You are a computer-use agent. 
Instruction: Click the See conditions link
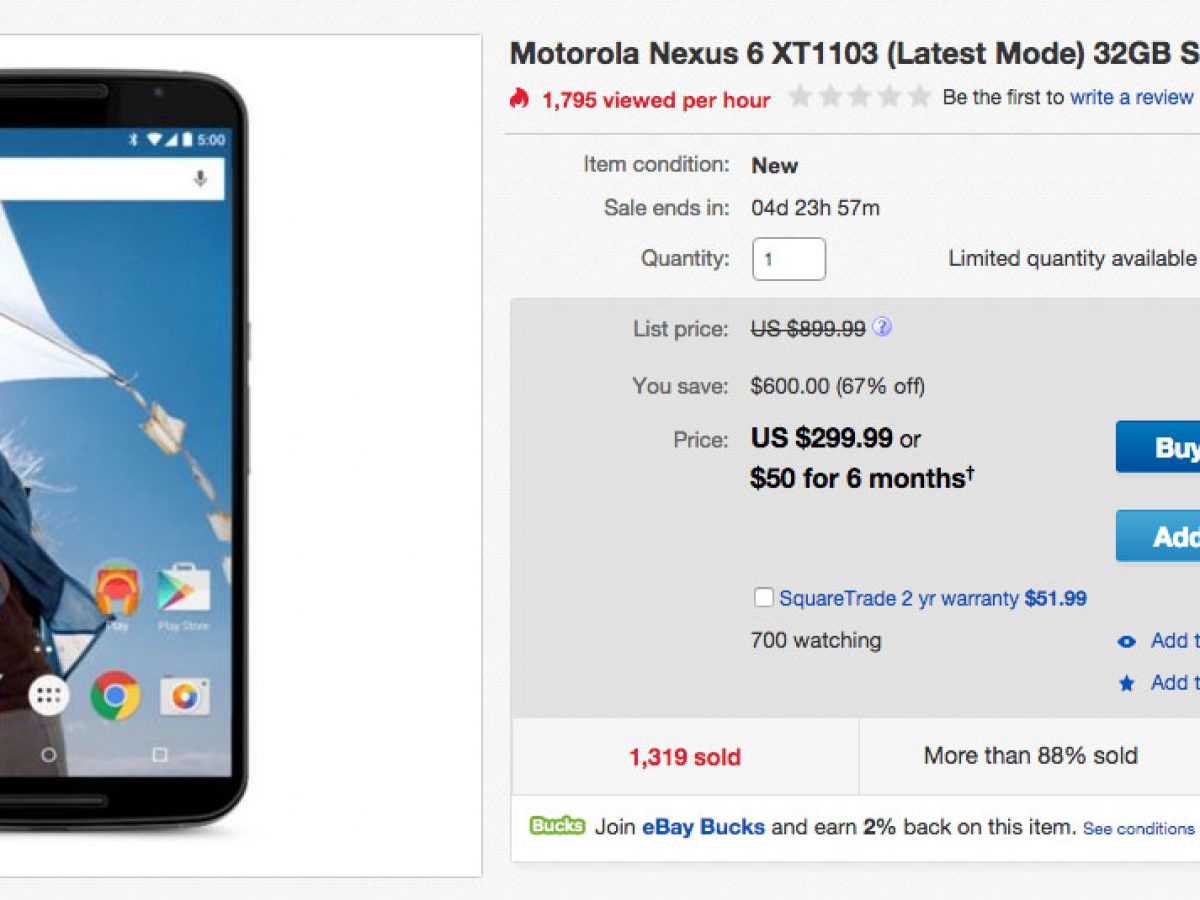[1138, 829]
